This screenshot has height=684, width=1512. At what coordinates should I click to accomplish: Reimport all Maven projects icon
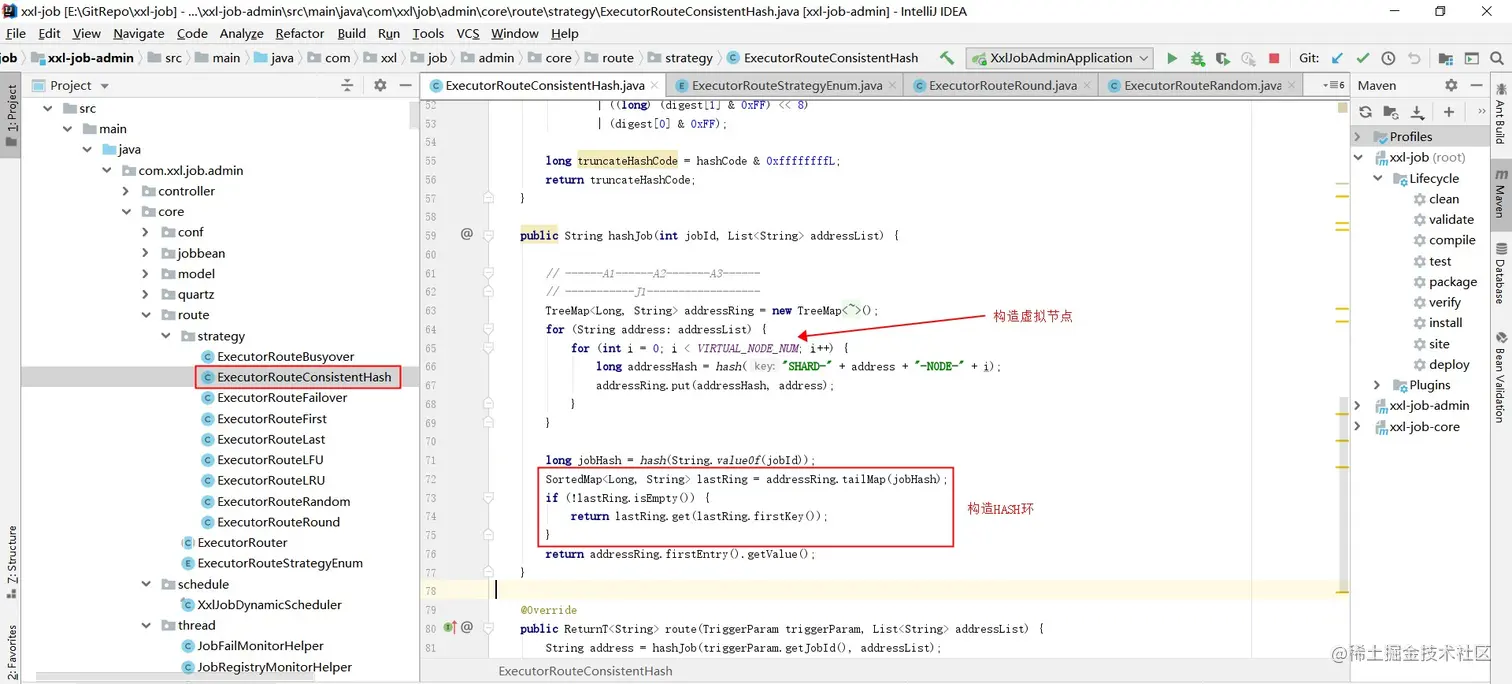point(1365,112)
